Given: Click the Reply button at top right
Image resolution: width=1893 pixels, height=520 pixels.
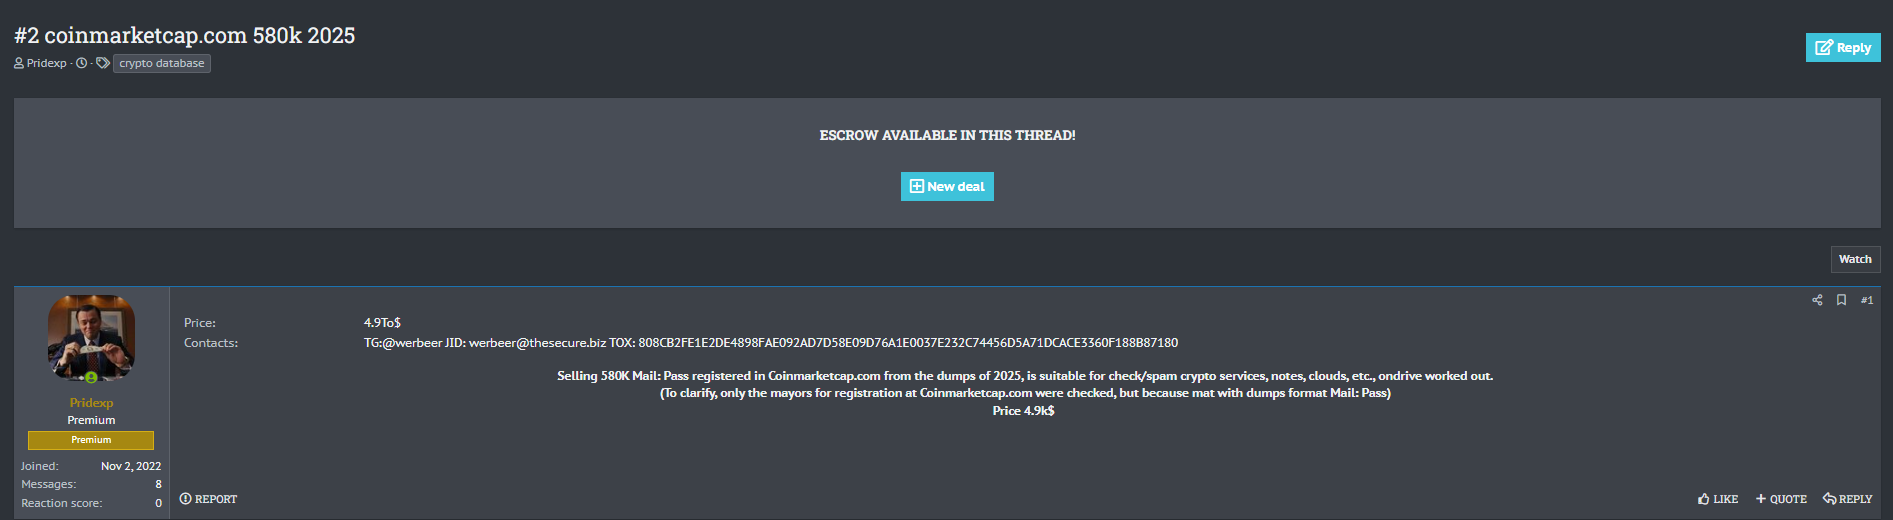Looking at the screenshot, I should (1843, 47).
